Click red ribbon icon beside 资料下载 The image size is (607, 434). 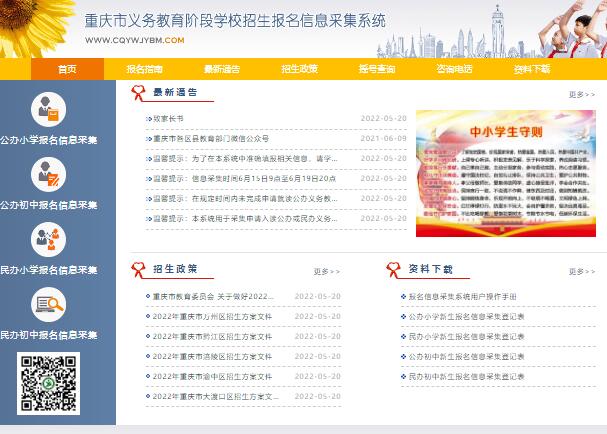pyautogui.click(x=393, y=269)
